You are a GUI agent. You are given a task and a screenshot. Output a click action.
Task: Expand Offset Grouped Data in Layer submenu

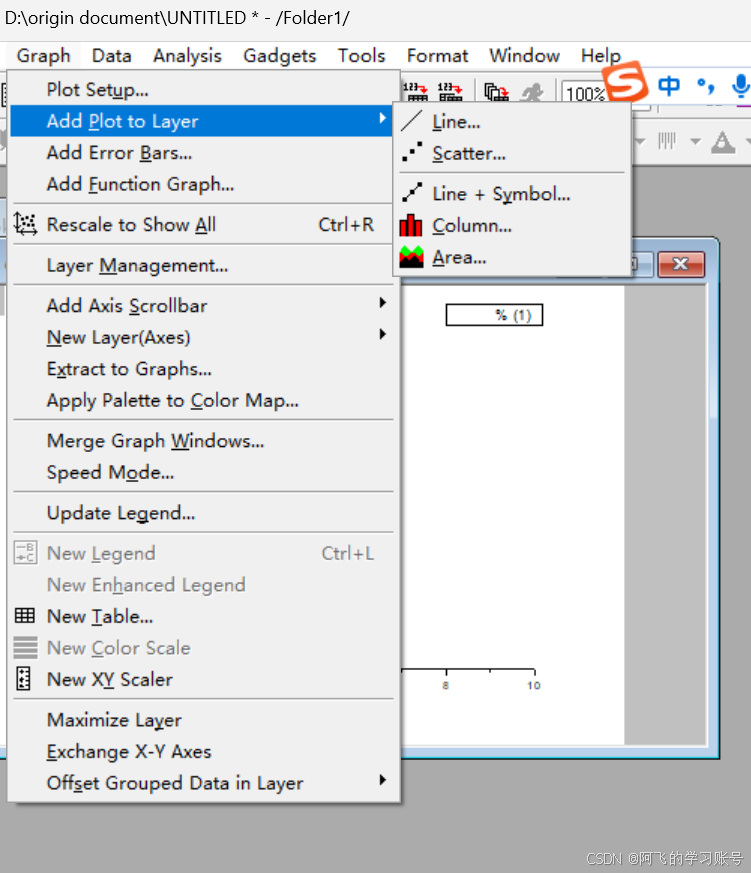(201, 783)
